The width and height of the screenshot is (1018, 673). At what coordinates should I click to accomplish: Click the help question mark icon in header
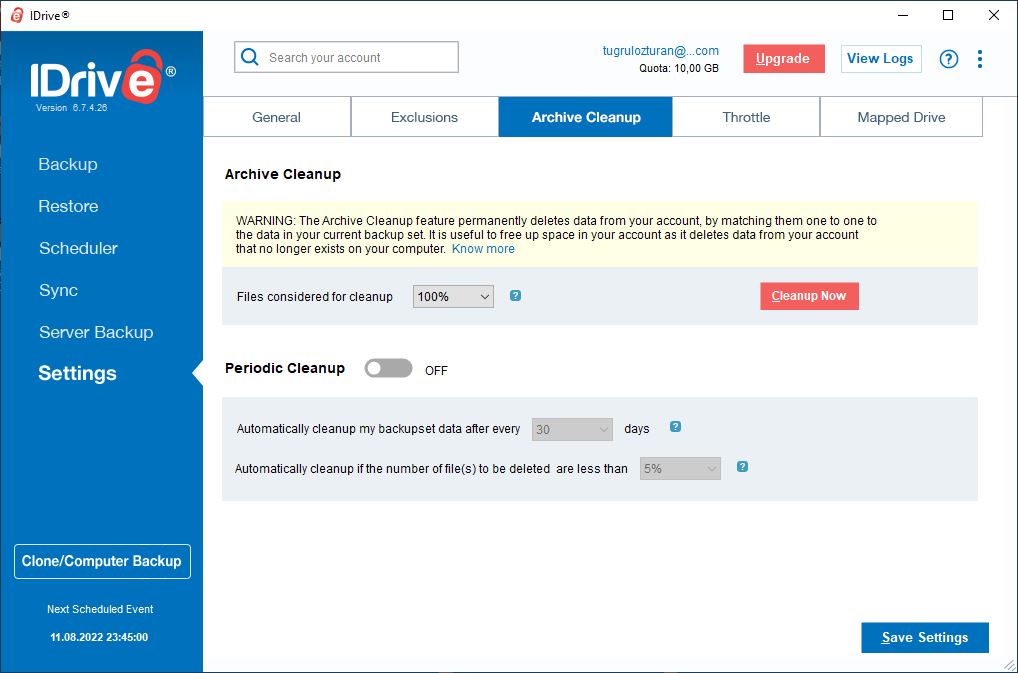[x=949, y=59]
